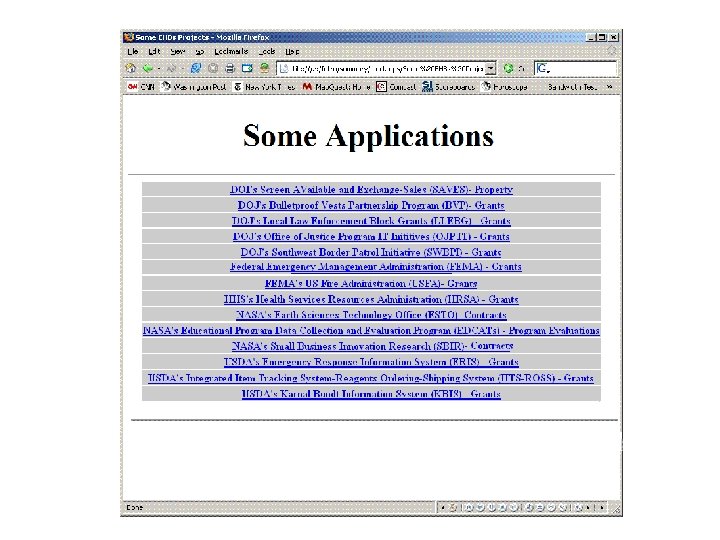Expand the address bar URL history dropdown
Image resolution: width=720 pixels, height=540 pixels.
[491, 68]
